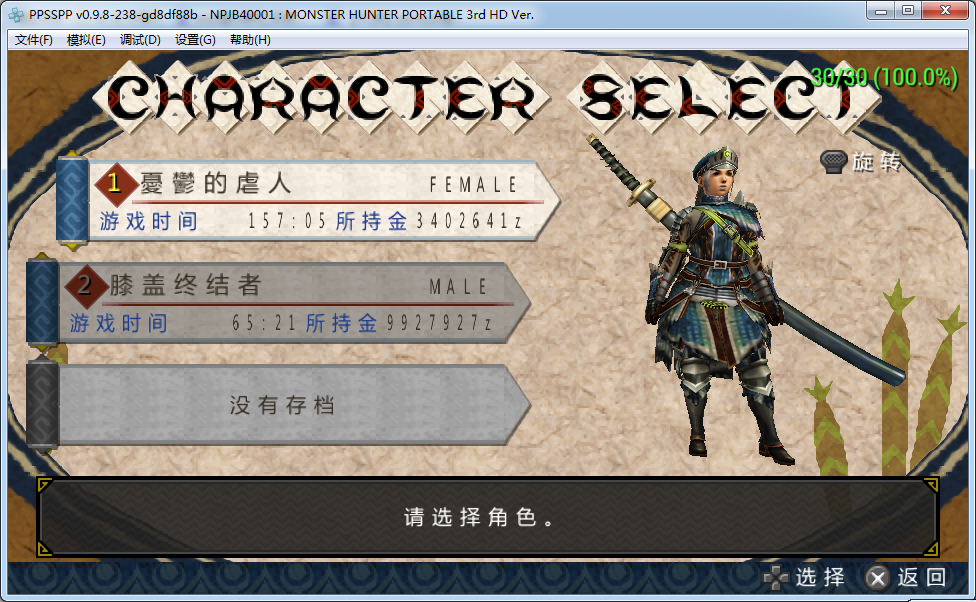976x602 pixels.
Task: Open the 帮助(H) menu
Action: click(x=250, y=40)
